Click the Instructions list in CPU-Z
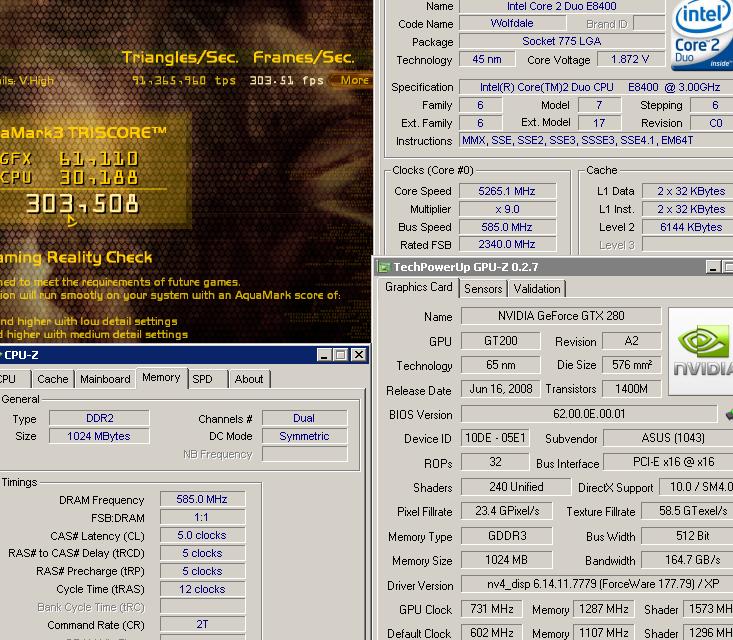Viewport: 733px width, 640px height. pyautogui.click(x=596, y=140)
